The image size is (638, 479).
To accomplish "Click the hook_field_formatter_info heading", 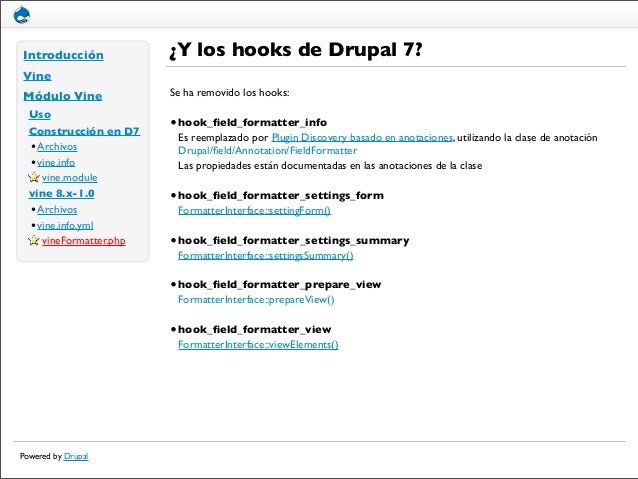I will [252, 122].
